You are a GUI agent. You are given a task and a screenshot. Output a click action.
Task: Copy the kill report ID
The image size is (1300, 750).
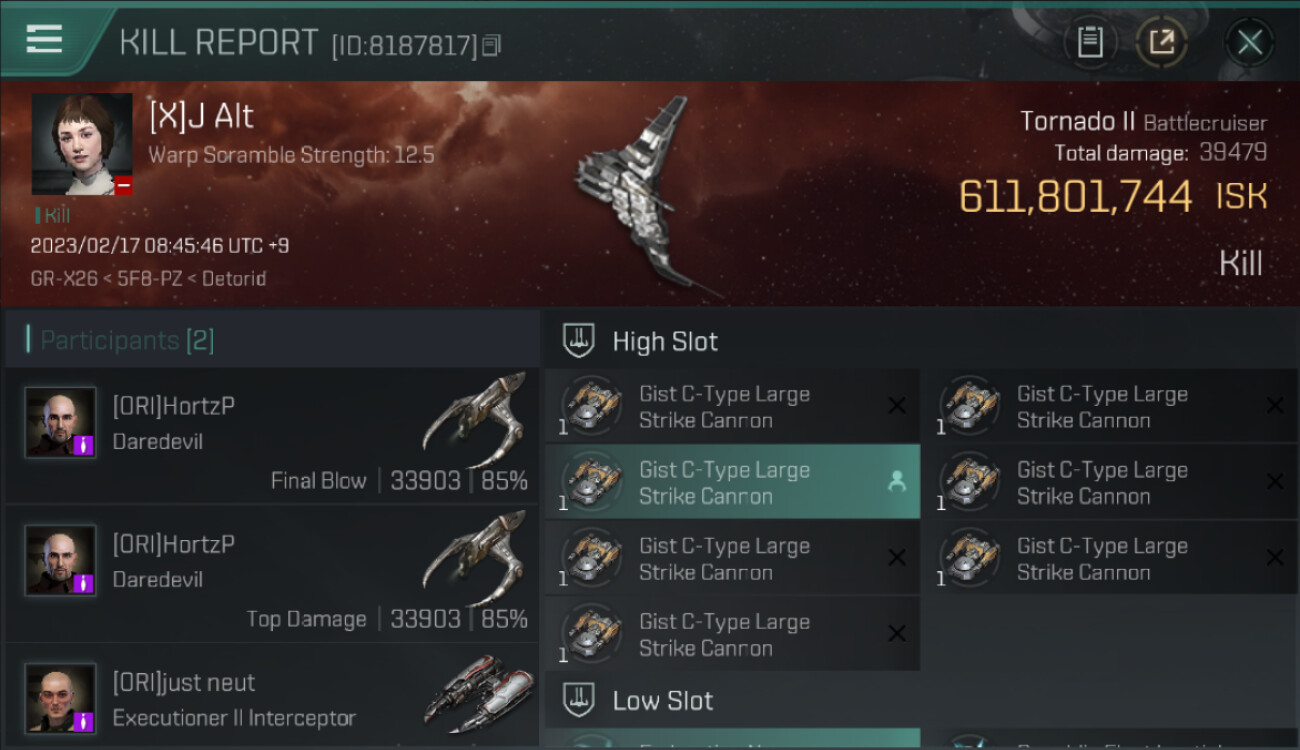point(491,45)
